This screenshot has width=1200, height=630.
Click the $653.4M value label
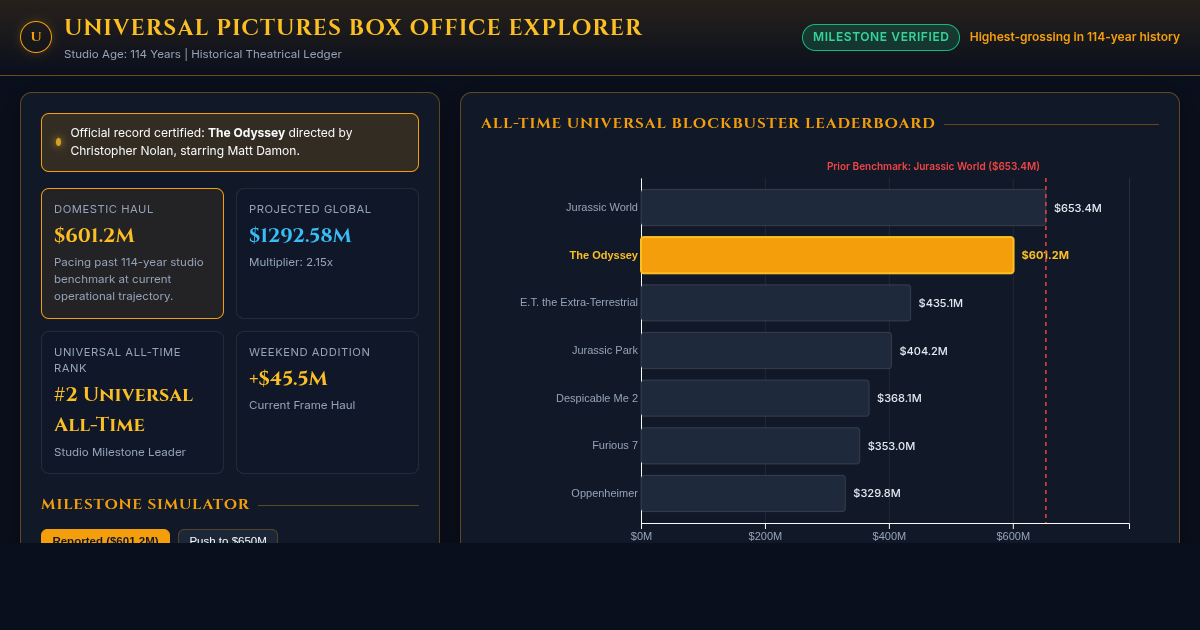click(1078, 208)
